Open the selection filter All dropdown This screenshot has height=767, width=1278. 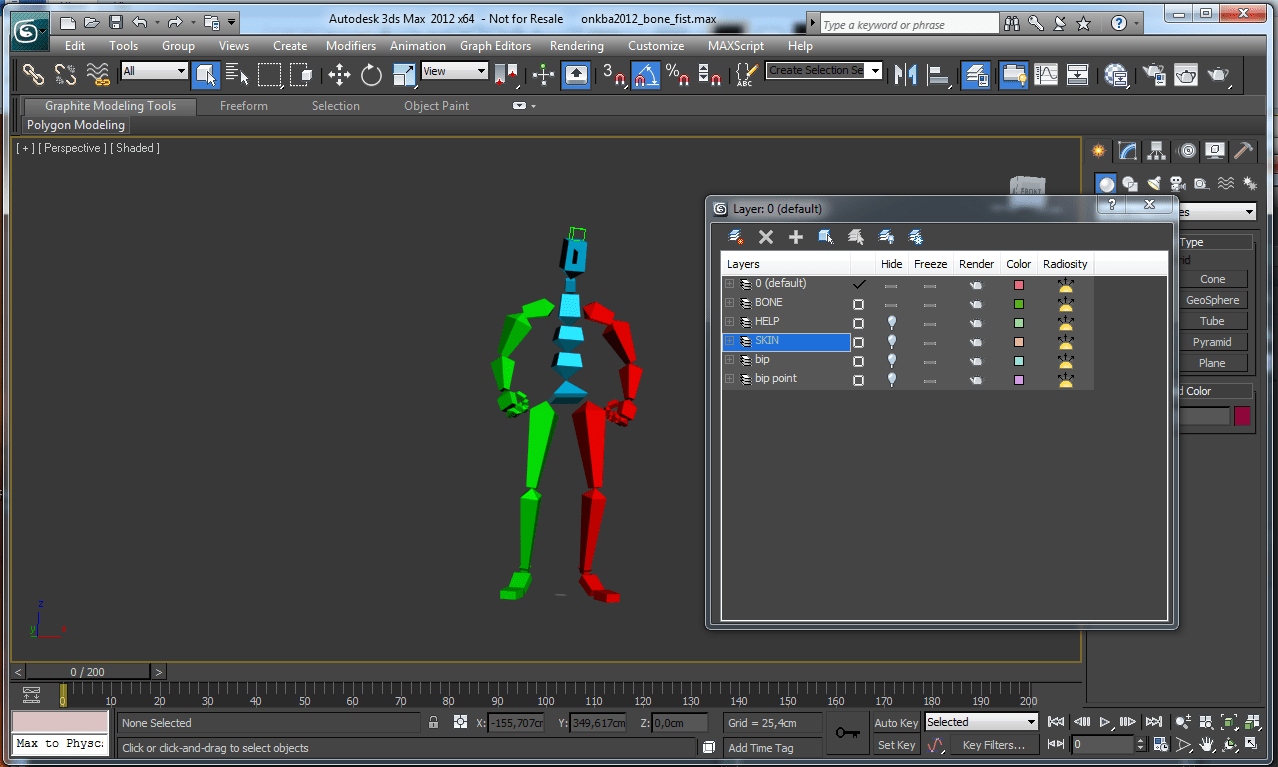point(154,71)
